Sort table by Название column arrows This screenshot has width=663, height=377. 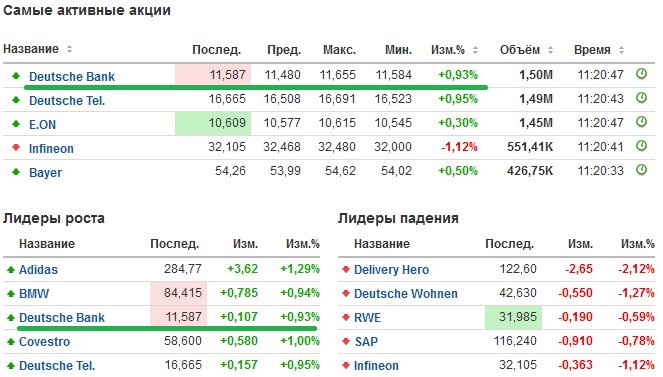click(x=69, y=49)
